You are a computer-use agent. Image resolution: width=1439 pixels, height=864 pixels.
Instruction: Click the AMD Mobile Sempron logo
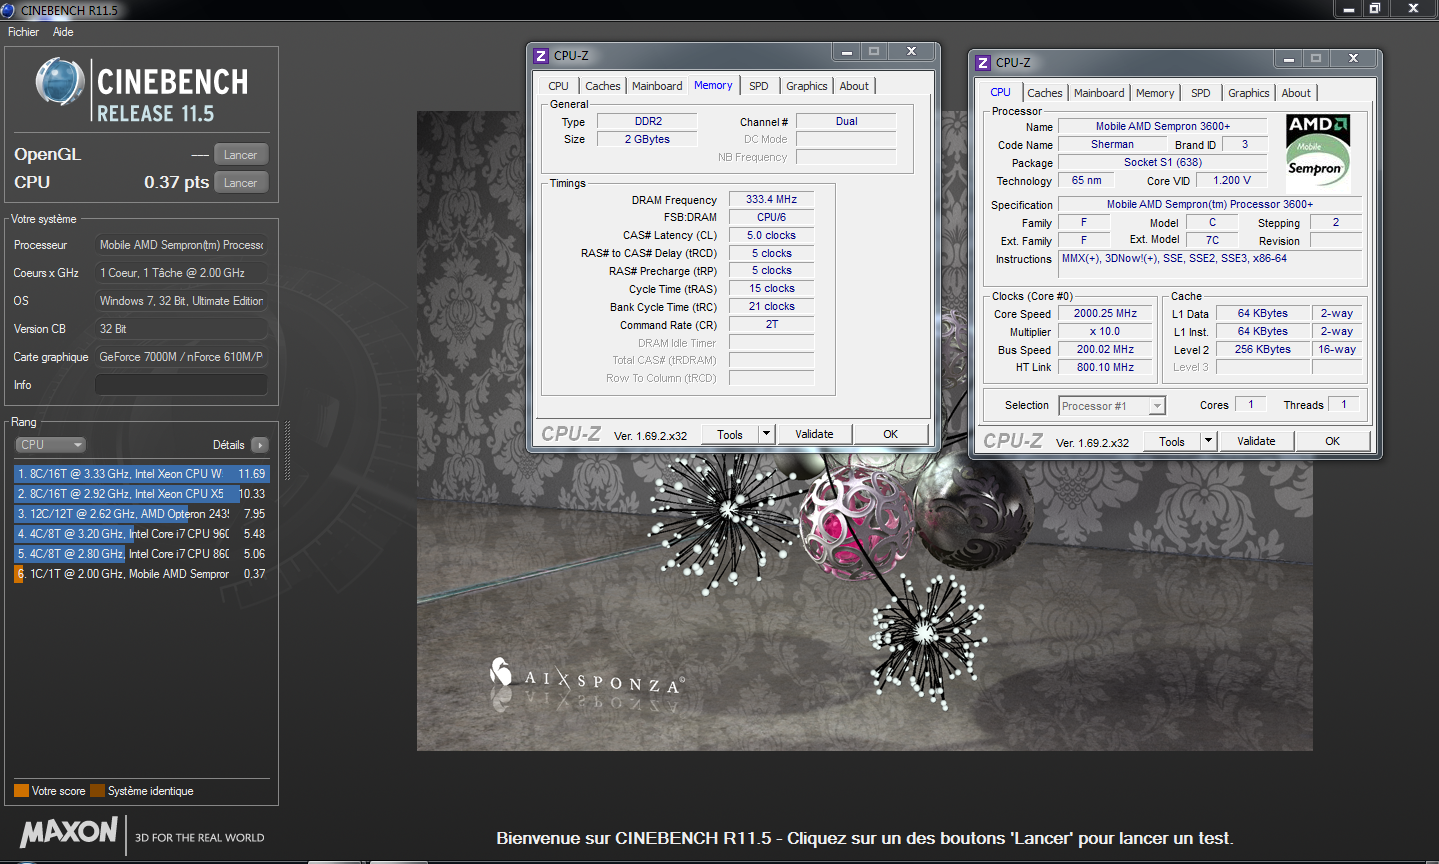click(x=1318, y=153)
